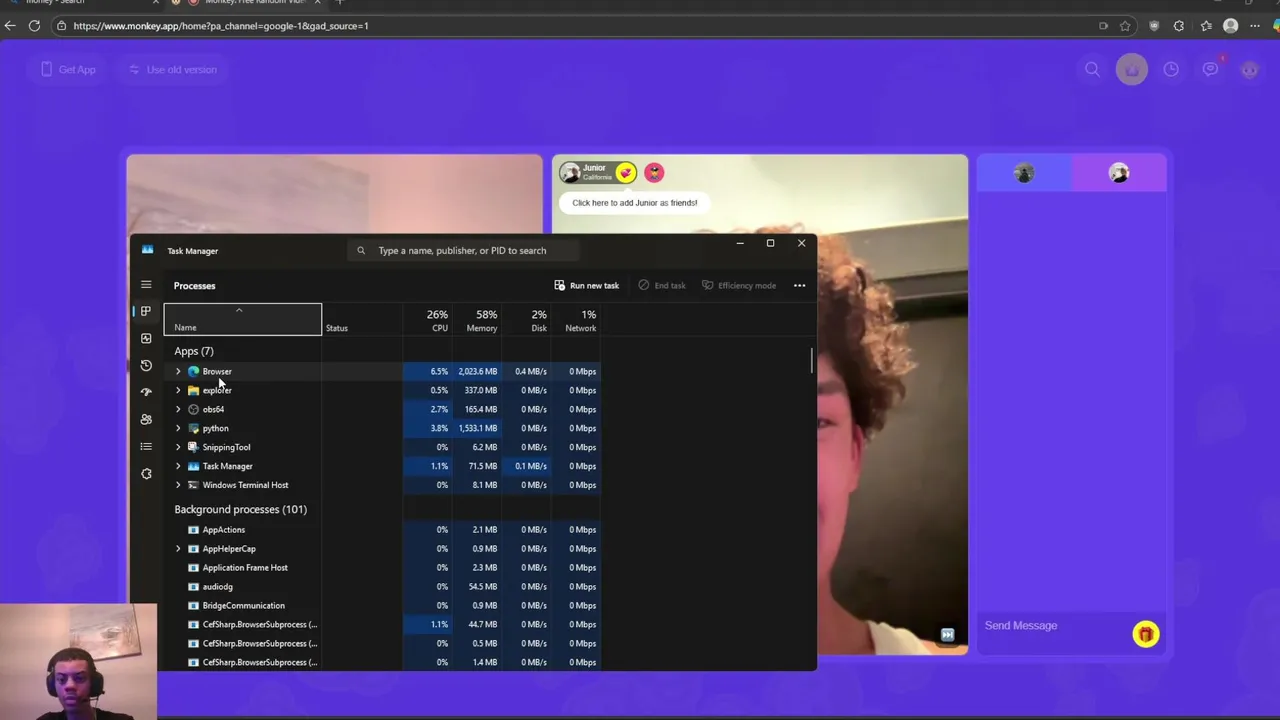Select the BridgeCommunication process row
This screenshot has height=720, width=1280.
[x=382, y=606]
